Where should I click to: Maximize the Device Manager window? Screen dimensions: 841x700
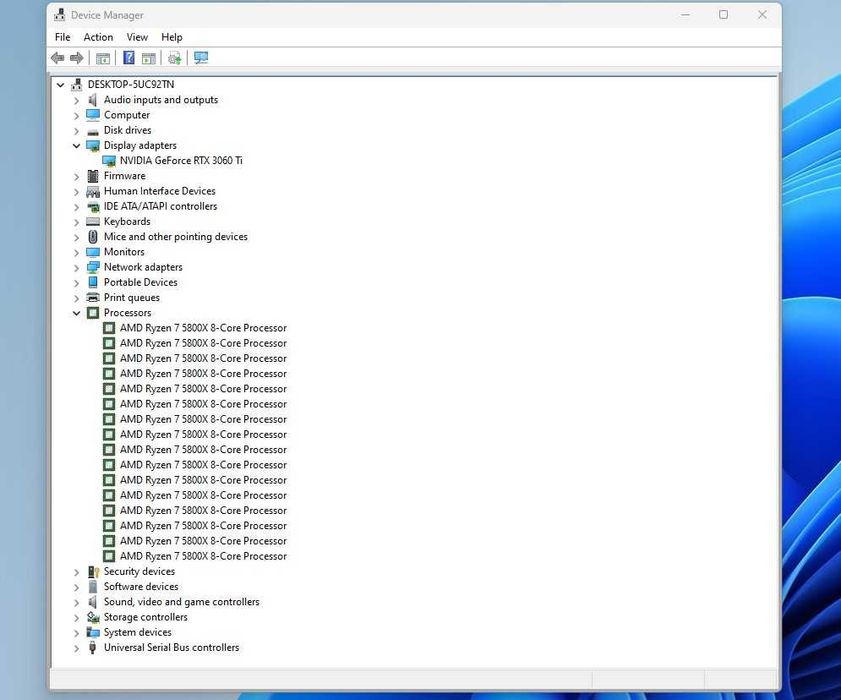[724, 14]
